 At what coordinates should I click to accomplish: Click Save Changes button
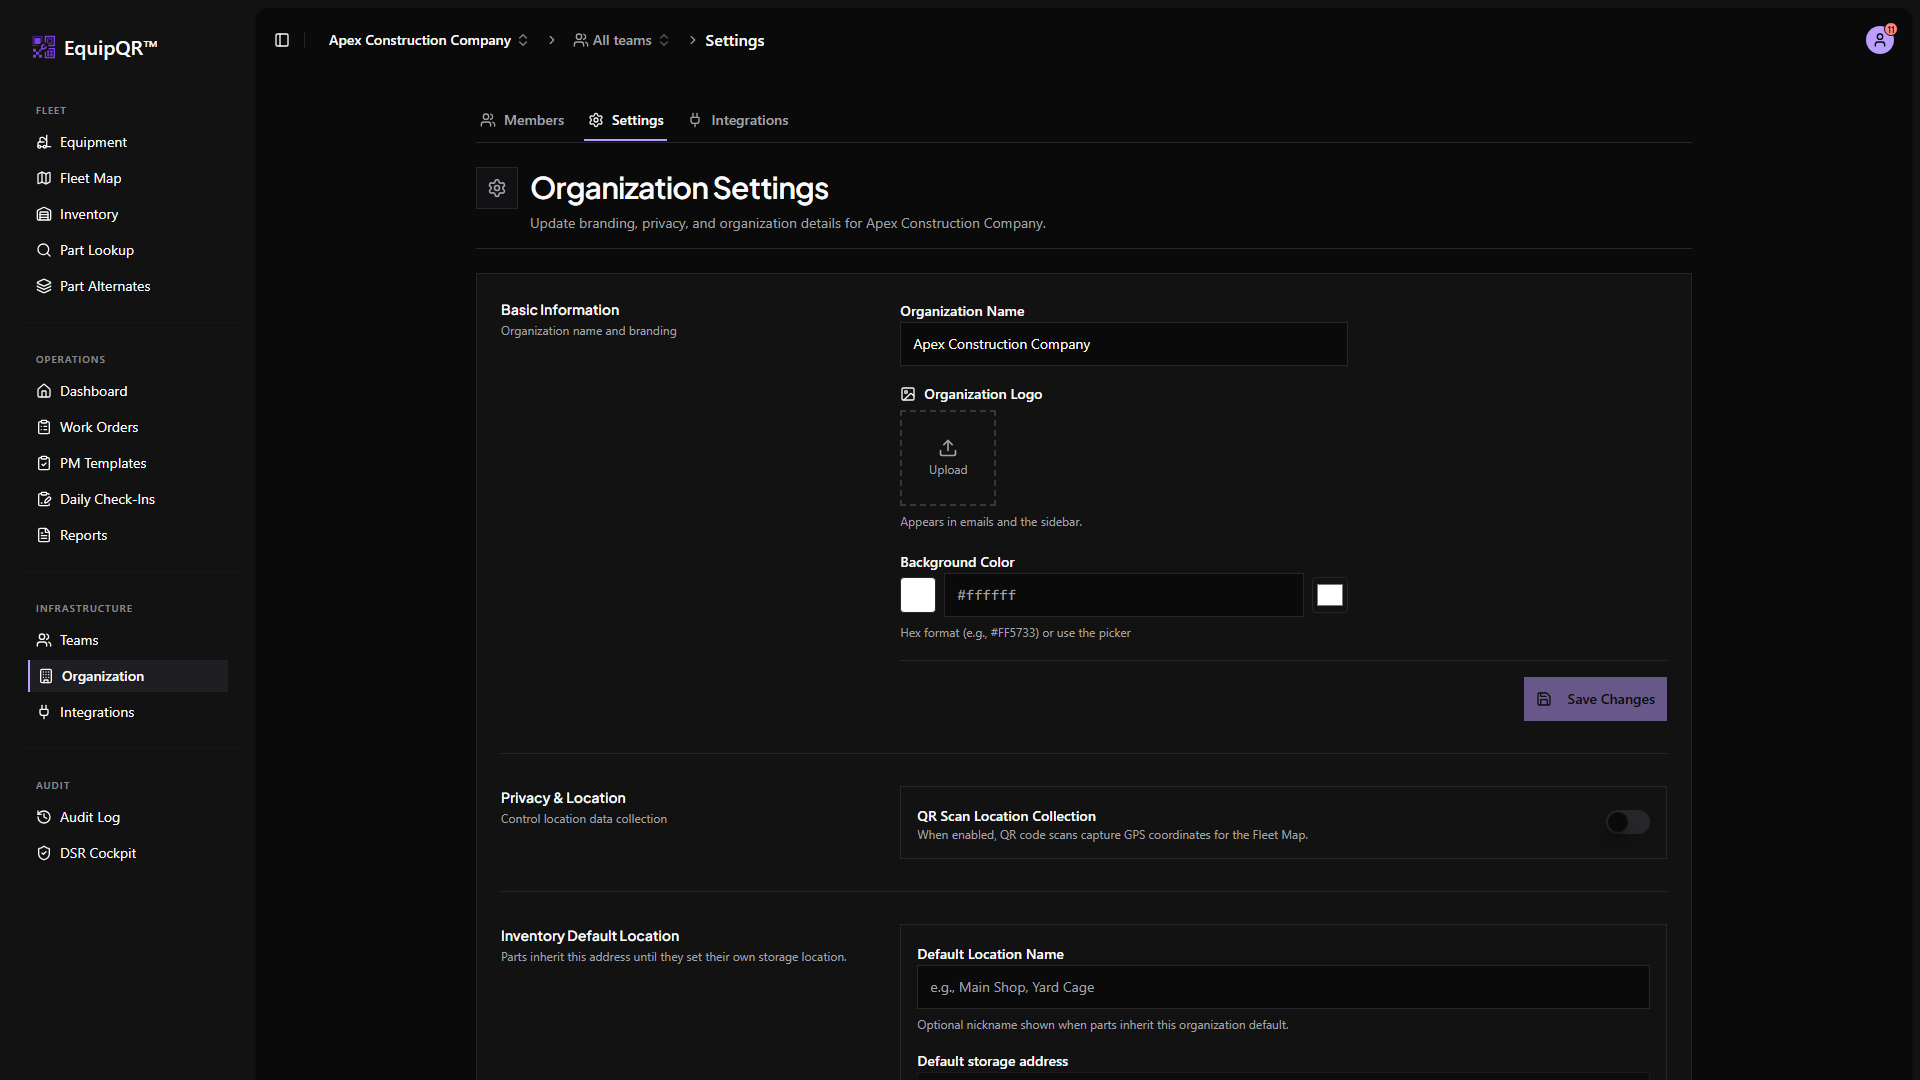[x=1595, y=699]
